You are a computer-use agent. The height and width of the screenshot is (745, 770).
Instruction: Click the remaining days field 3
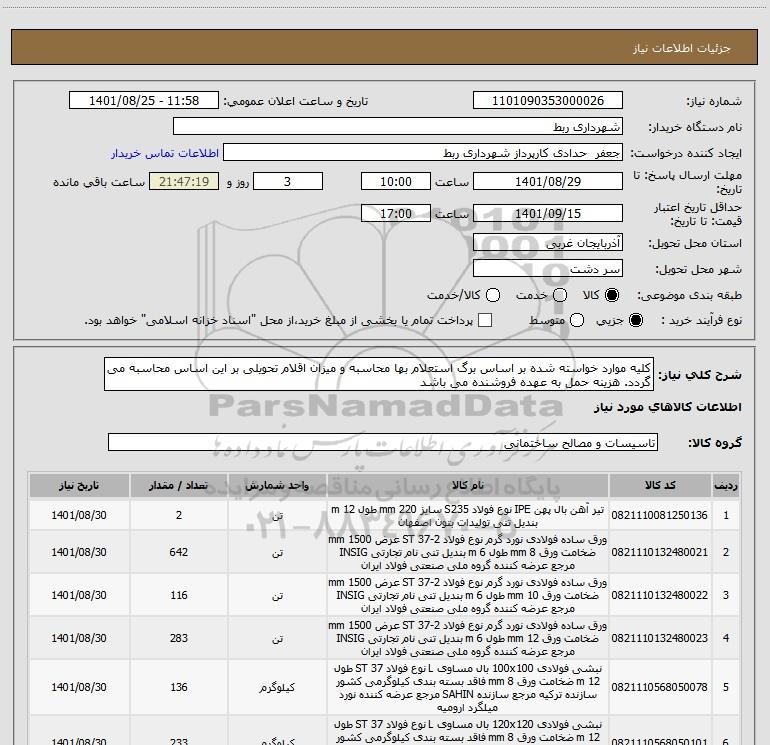(288, 181)
